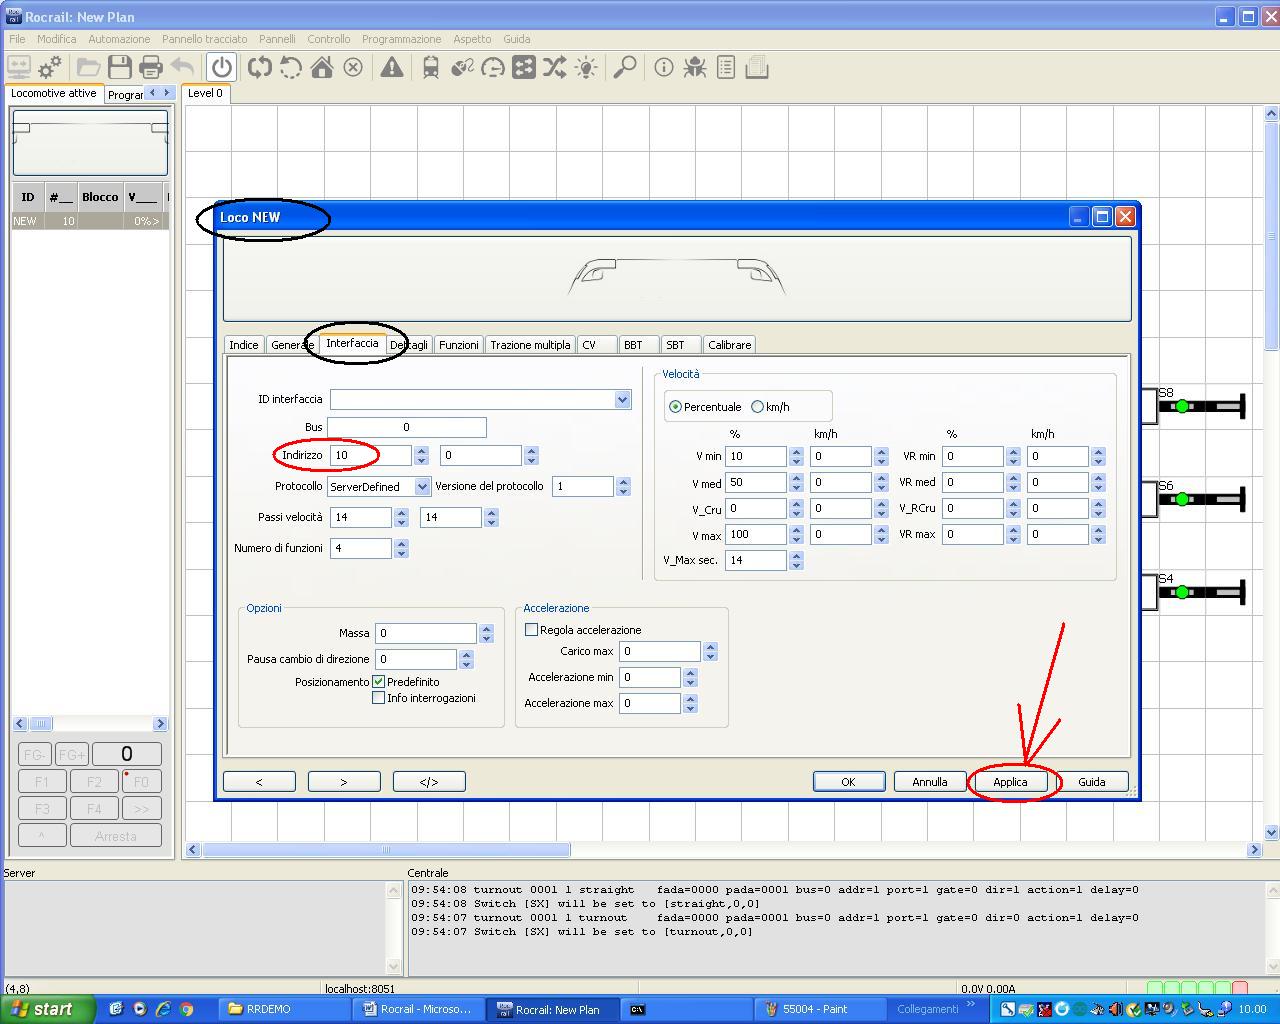The image size is (1280, 1024).
Task: Click the crossed shuffle arrows toolbar icon
Action: point(555,67)
